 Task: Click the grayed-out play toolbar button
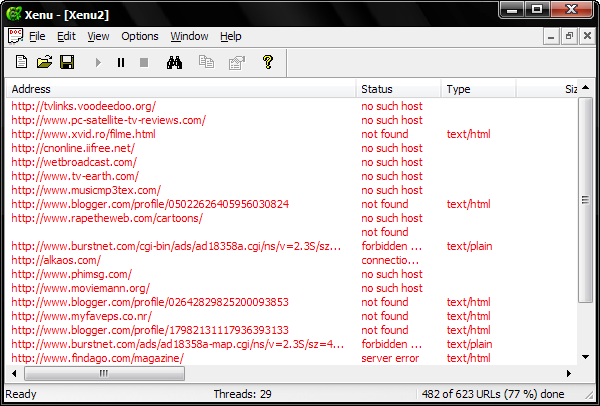(98, 62)
